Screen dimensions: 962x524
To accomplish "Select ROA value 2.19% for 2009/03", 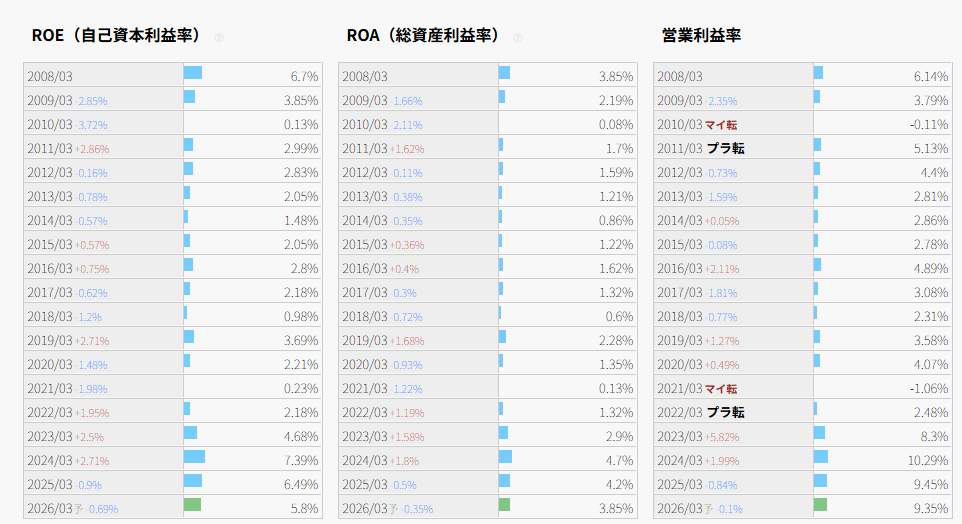I will [x=616, y=101].
